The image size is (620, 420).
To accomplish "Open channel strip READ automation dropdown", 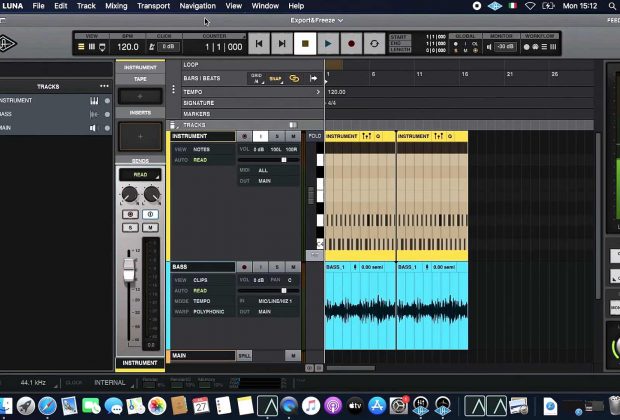I will [140, 174].
